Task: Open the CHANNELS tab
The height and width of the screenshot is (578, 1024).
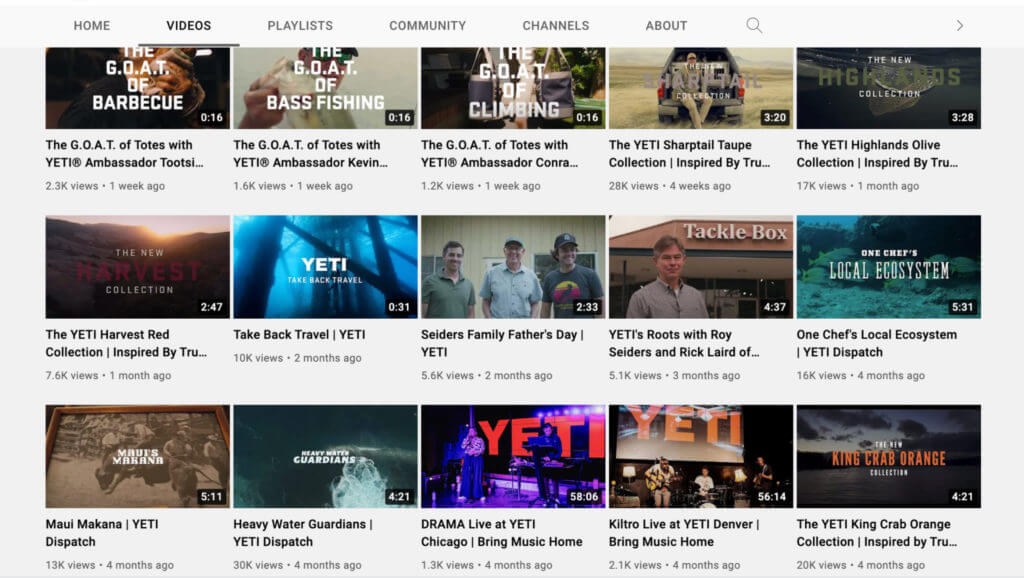Action: pos(556,26)
